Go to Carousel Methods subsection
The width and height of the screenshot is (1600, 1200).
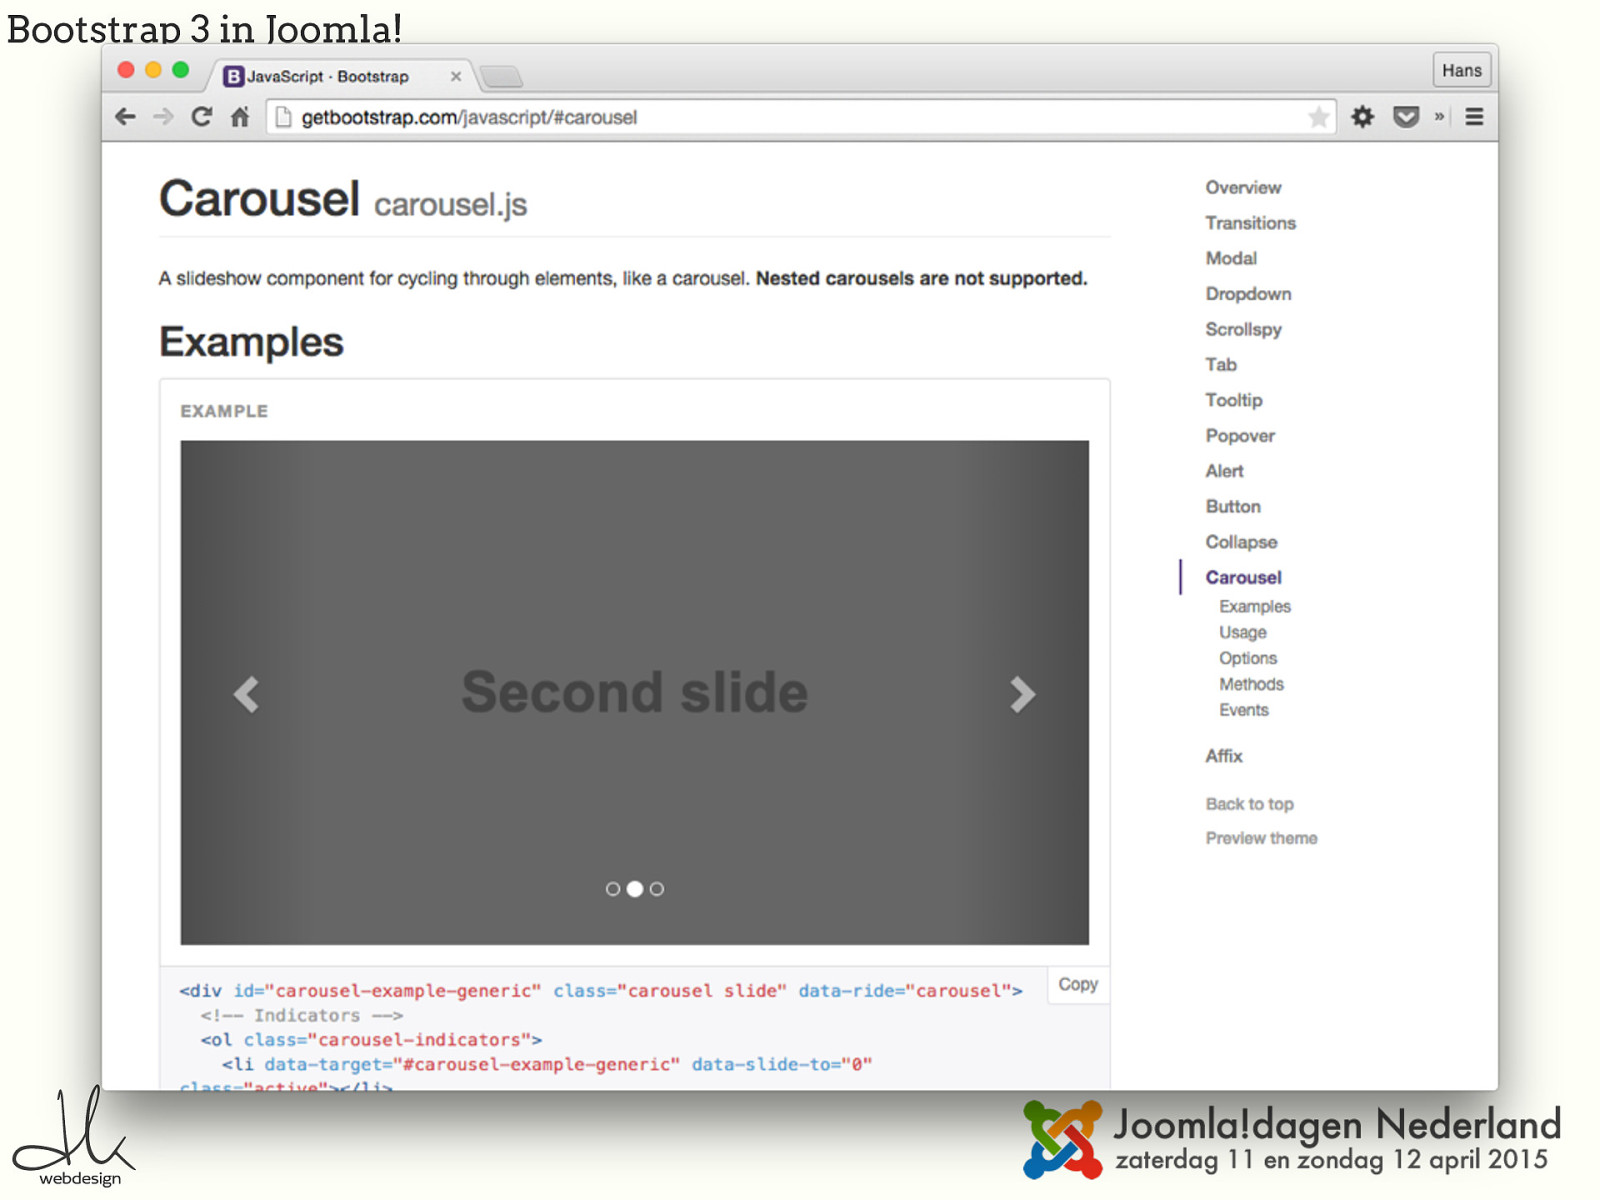1251,685
